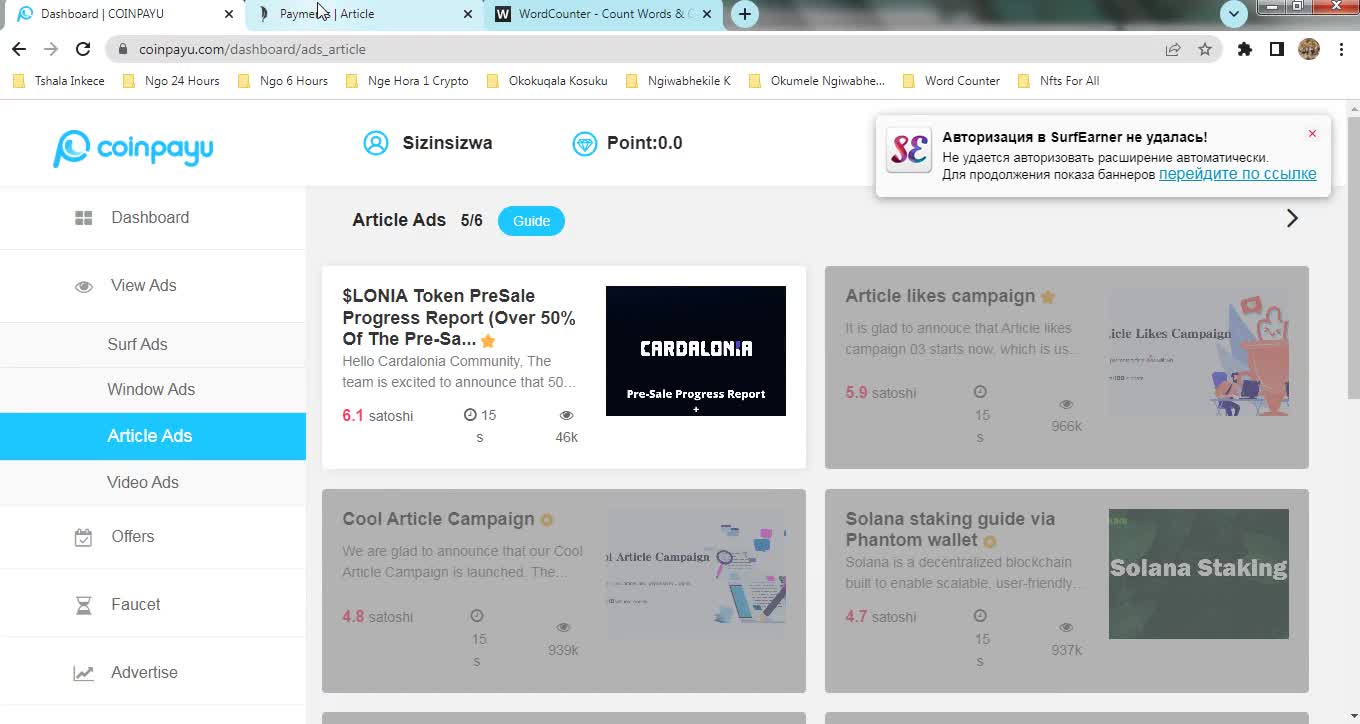
Task: Open the Nfts For All bookmark folder
Action: [x=1058, y=81]
